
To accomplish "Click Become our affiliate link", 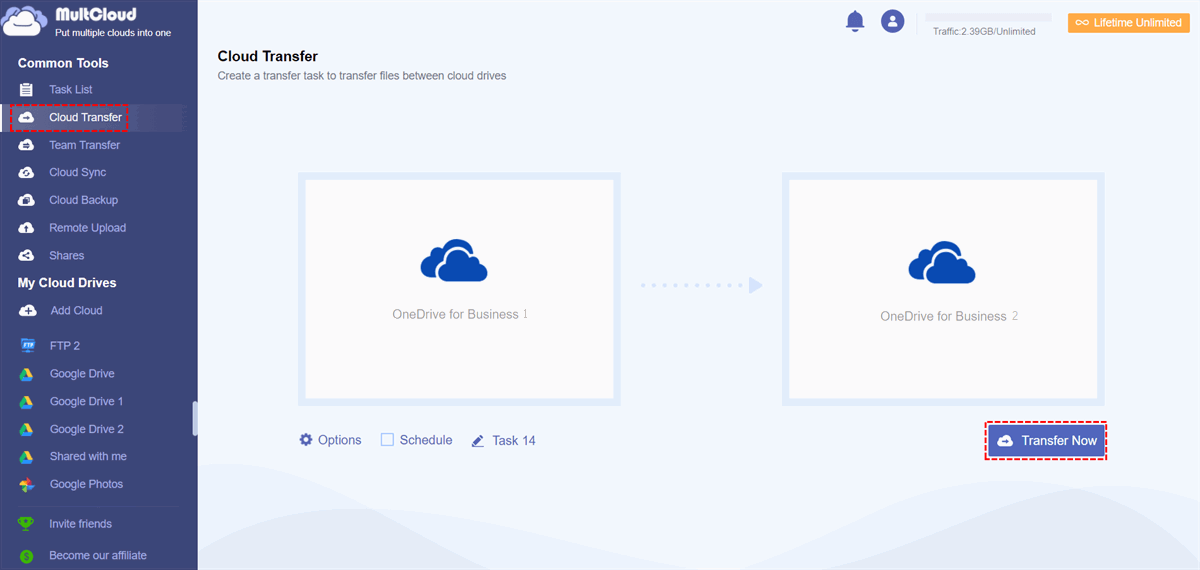I will click(x=98, y=556).
